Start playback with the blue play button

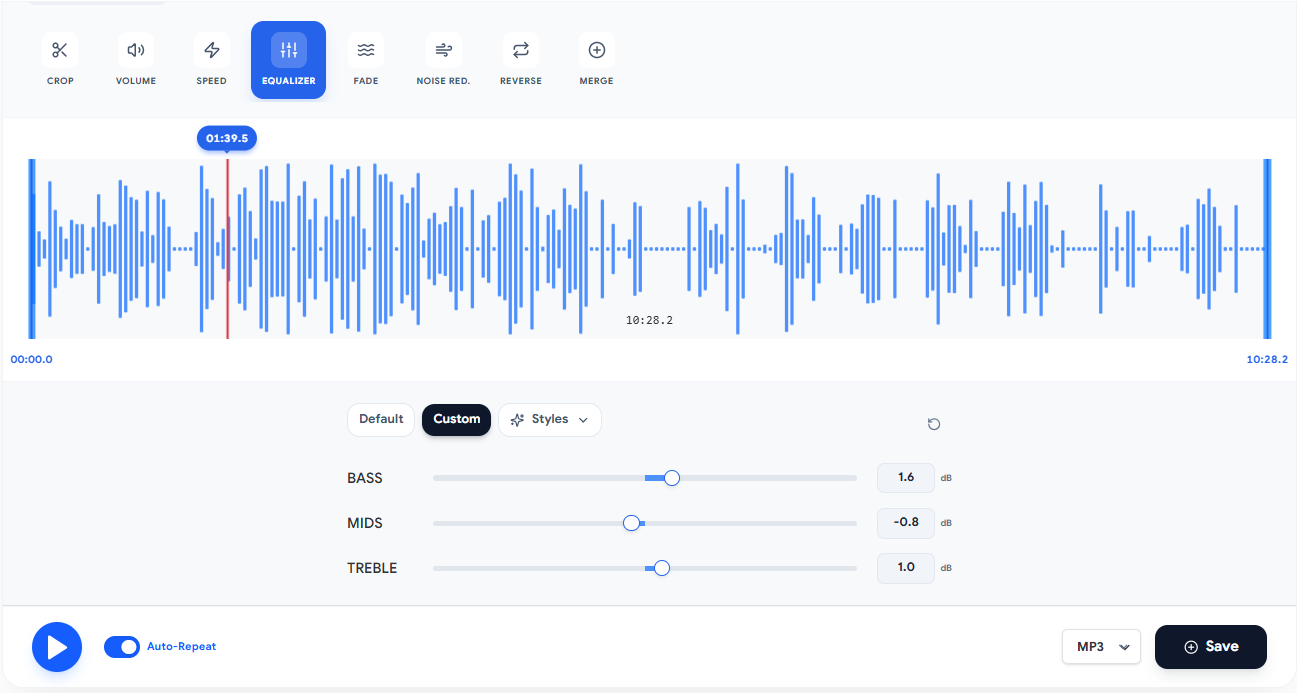pos(57,647)
